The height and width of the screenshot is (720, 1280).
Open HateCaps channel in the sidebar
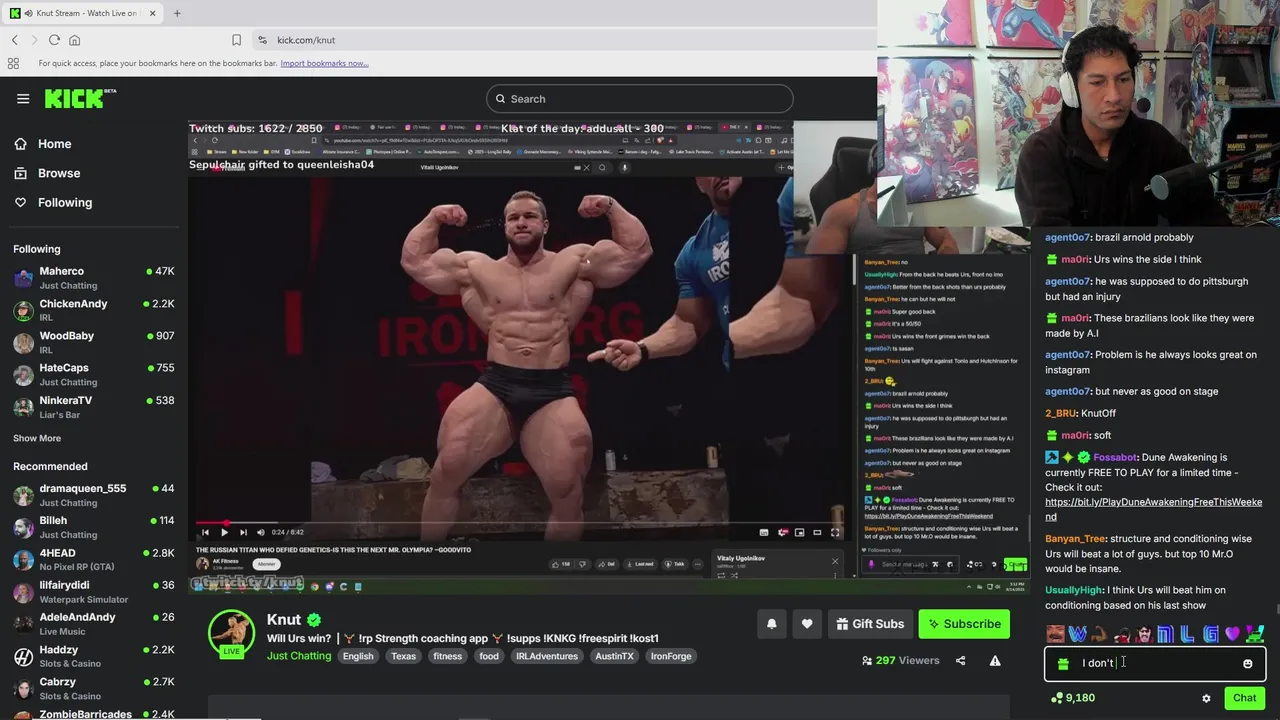94,374
